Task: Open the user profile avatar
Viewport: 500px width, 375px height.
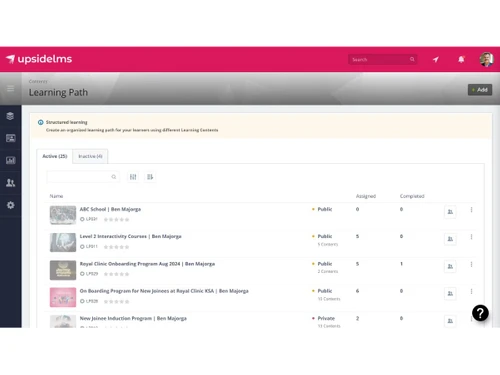Action: [486, 59]
